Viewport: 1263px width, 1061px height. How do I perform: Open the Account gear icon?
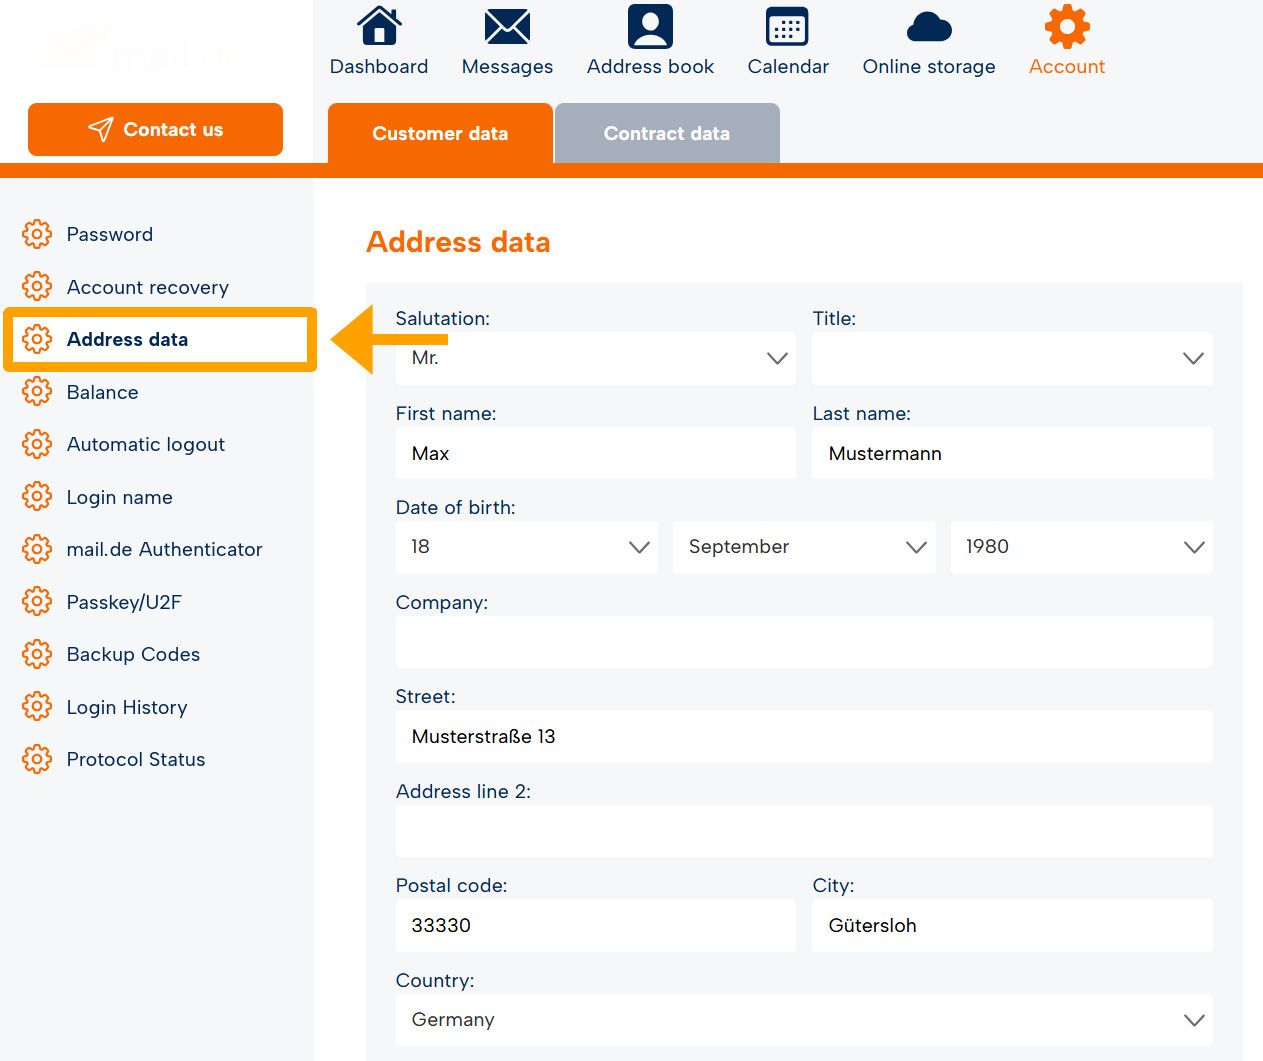[x=1067, y=26]
